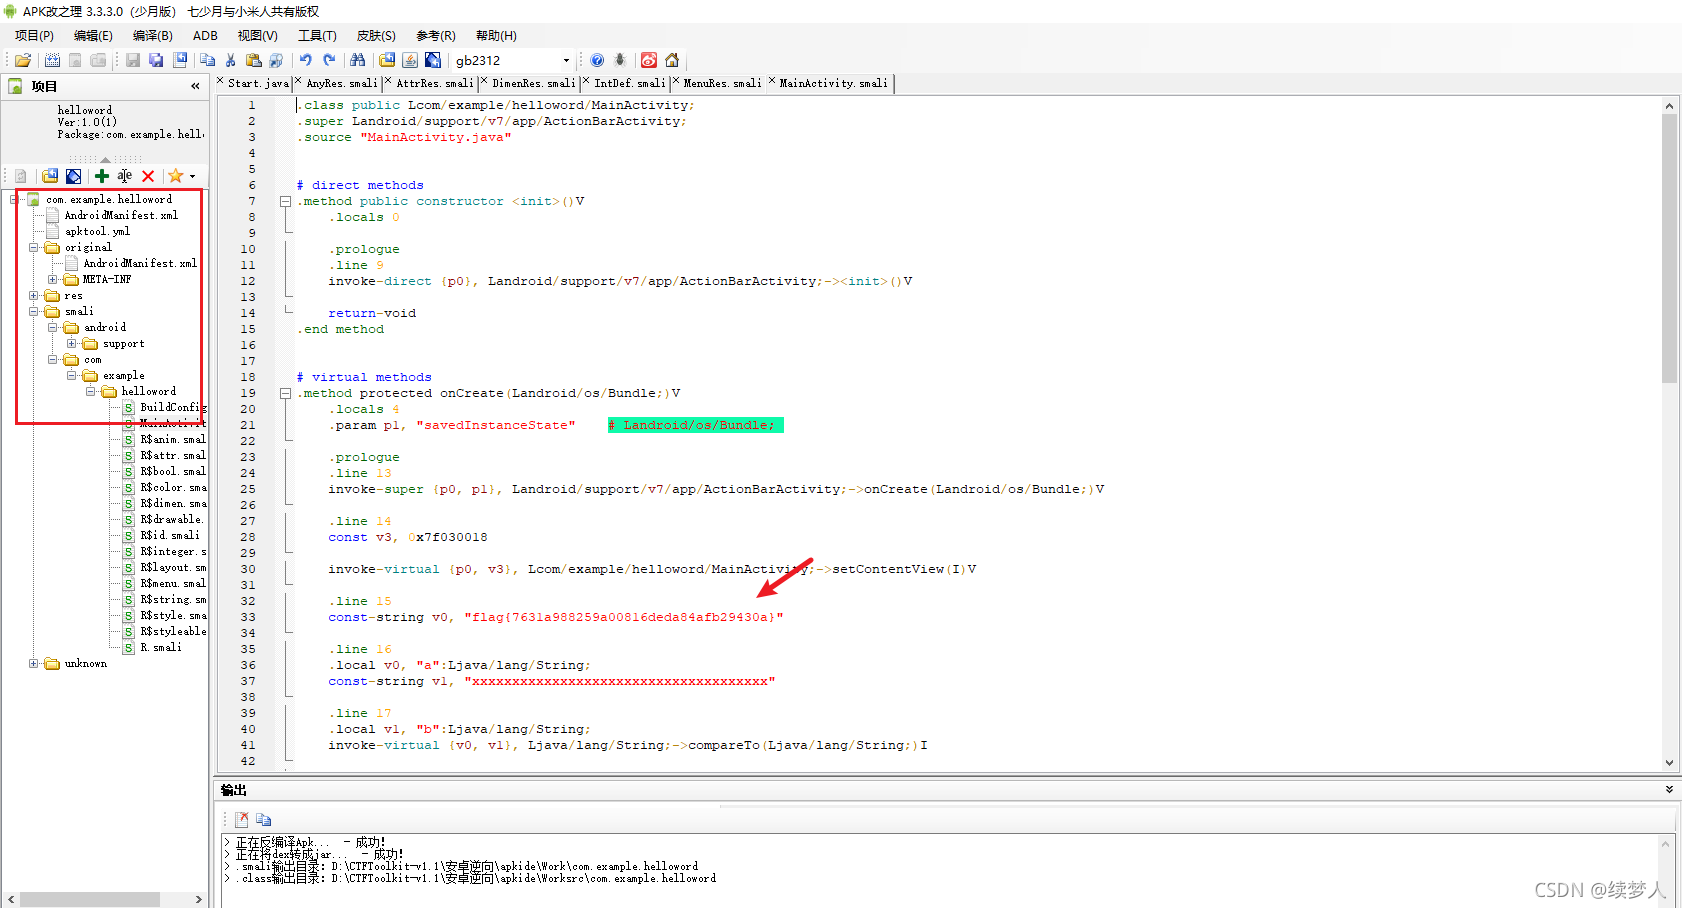Screen dimensions: 1682x908
Task: Click the folder-with-arrow icon in project toolbar
Action: coord(50,176)
